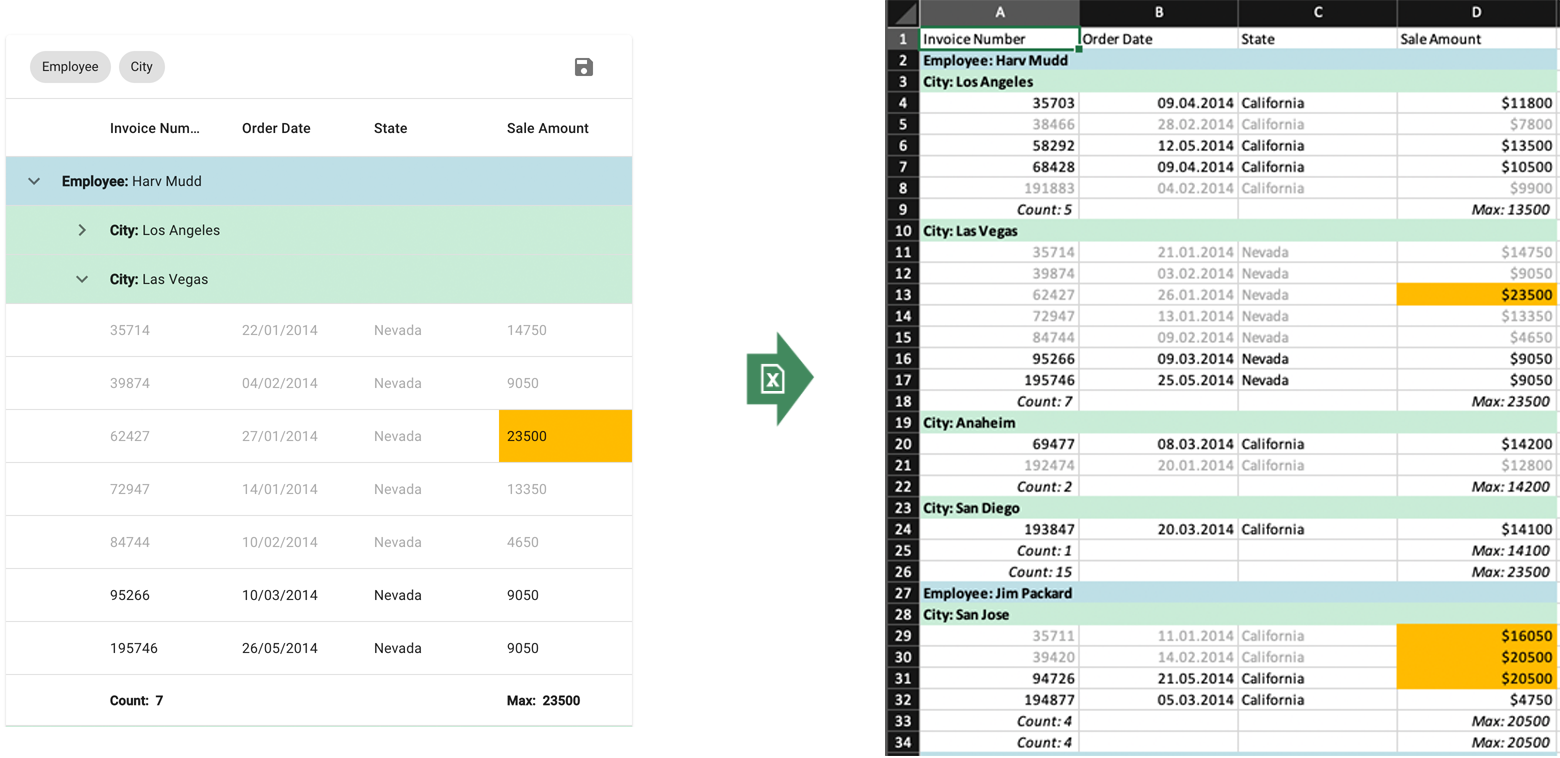Click order date 26/05/2014 in the grid
The width and height of the screenshot is (1560, 758).
280,648
